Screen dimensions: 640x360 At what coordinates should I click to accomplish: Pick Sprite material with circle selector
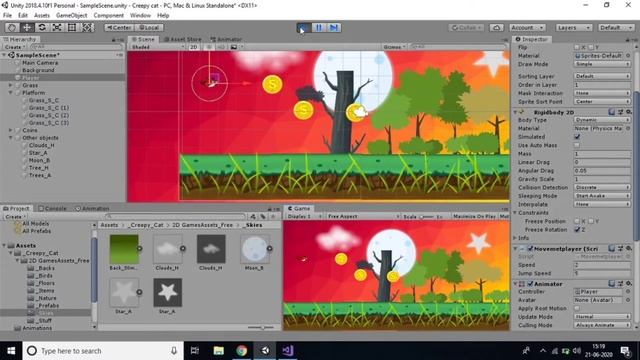628,56
